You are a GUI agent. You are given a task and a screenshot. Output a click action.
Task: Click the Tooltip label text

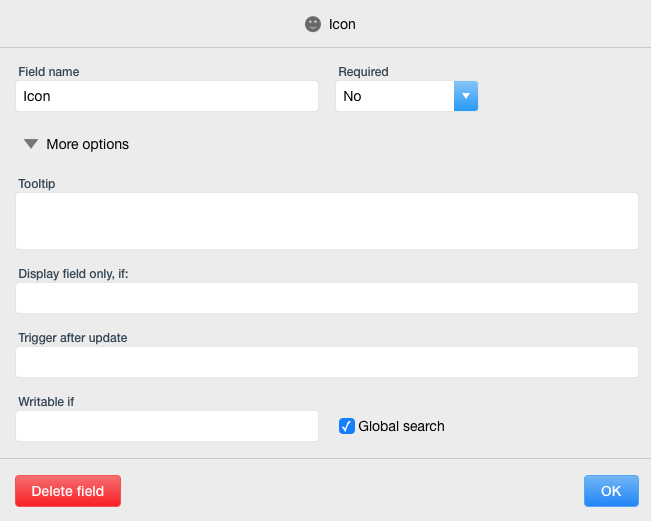tap(36, 183)
